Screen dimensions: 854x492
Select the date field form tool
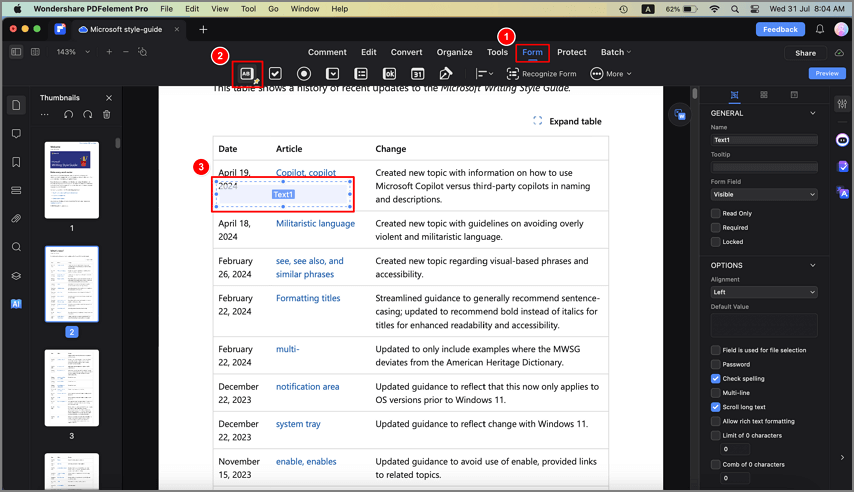[418, 74]
